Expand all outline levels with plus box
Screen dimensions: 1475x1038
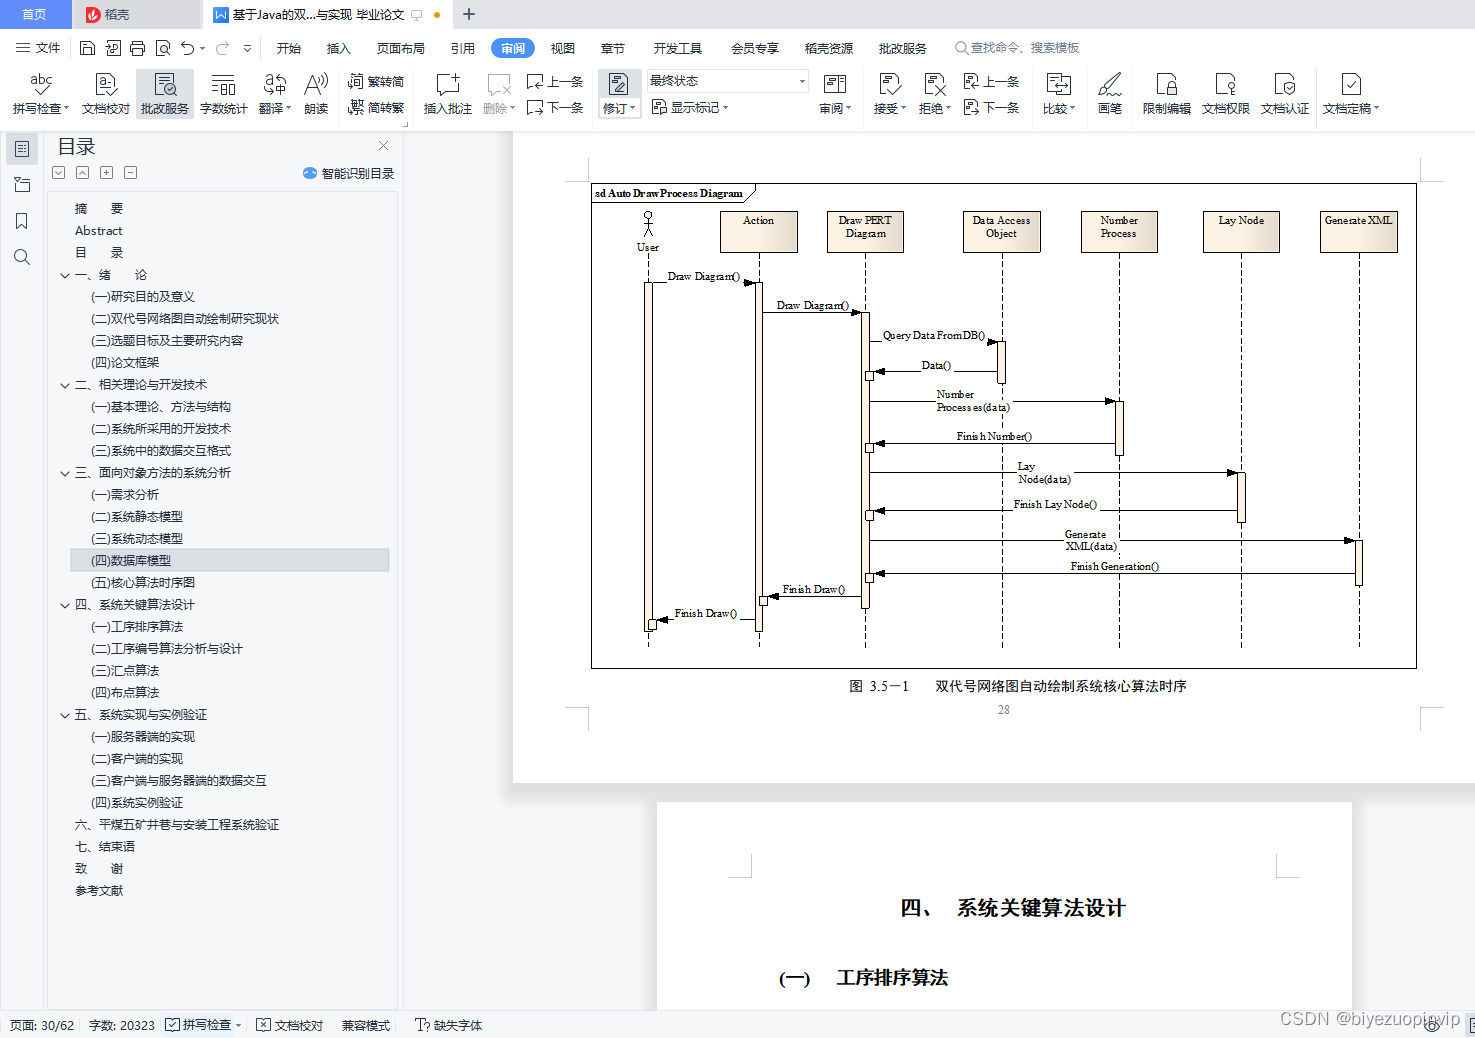(107, 173)
